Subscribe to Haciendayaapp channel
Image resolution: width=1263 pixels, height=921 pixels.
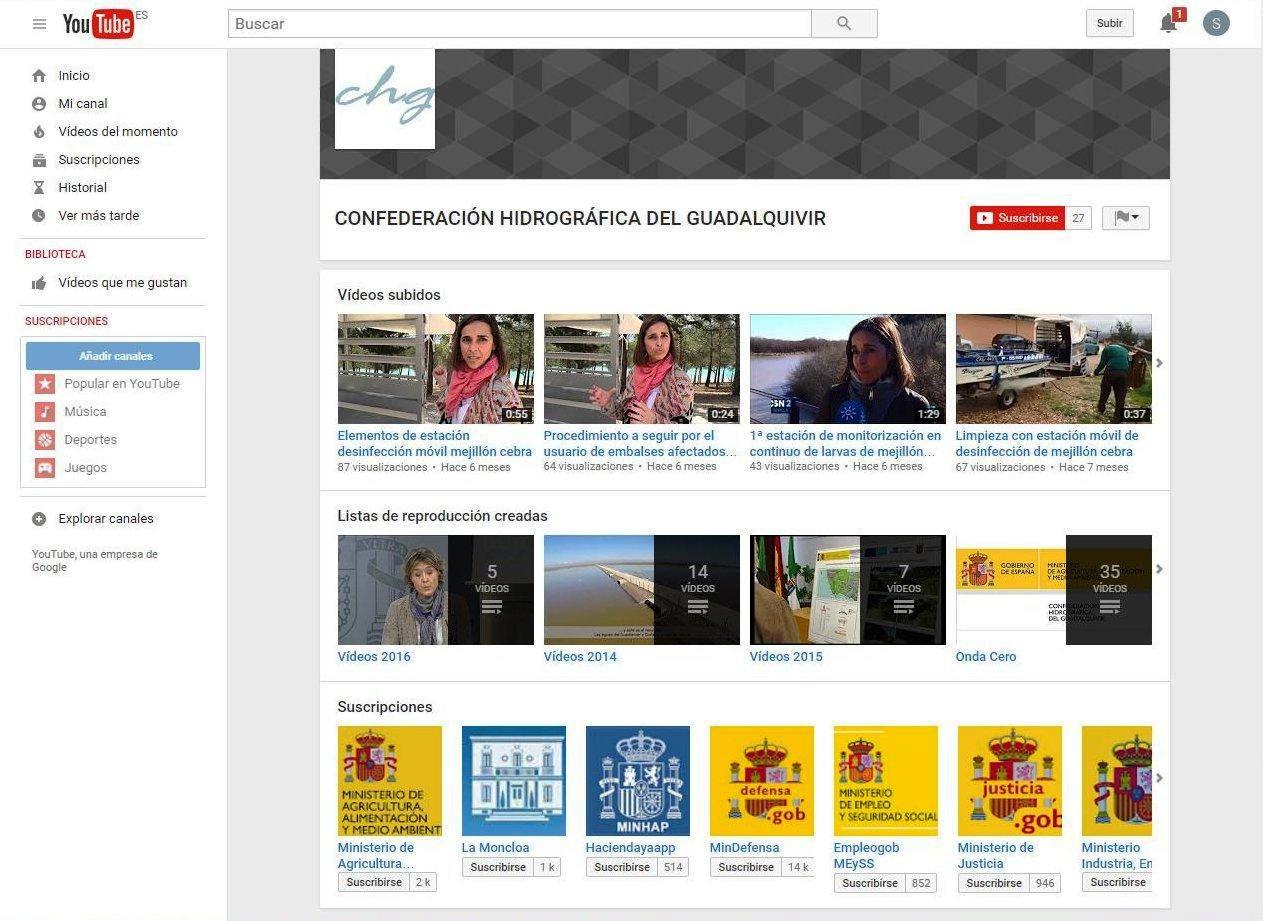[623, 867]
